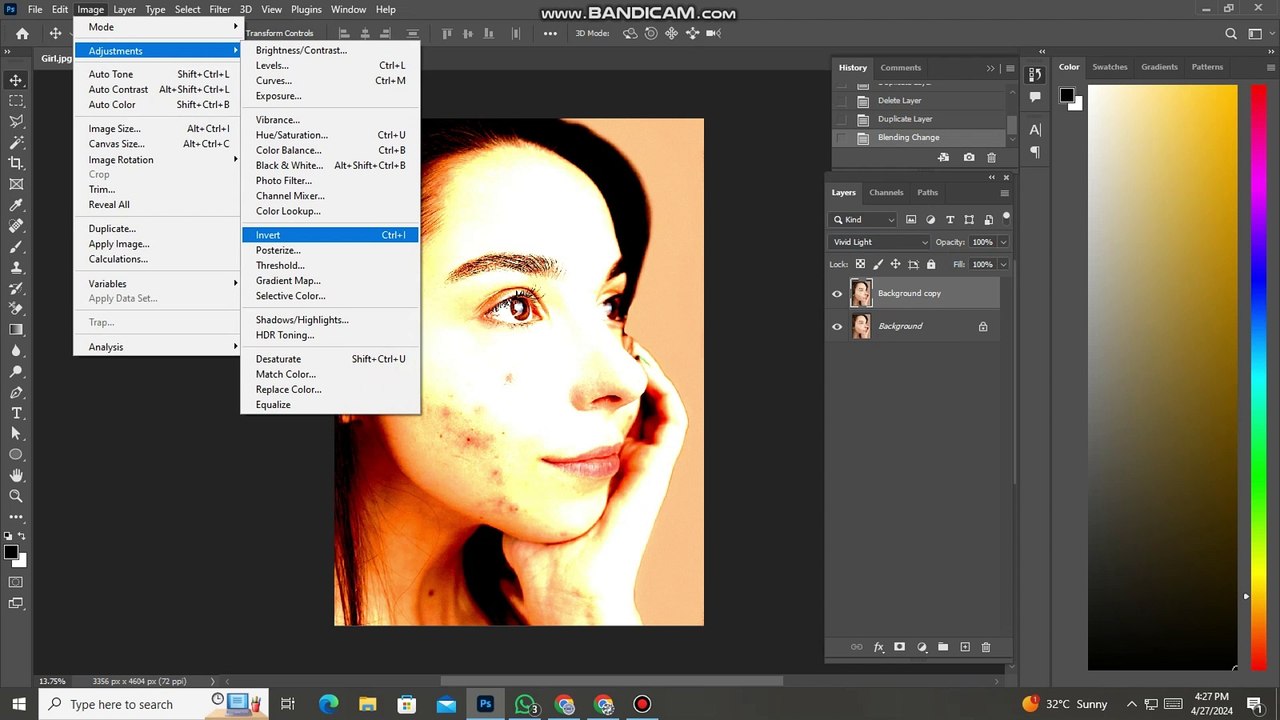
Task: Open the Kind filter dropdown in Layers
Action: tap(862, 220)
